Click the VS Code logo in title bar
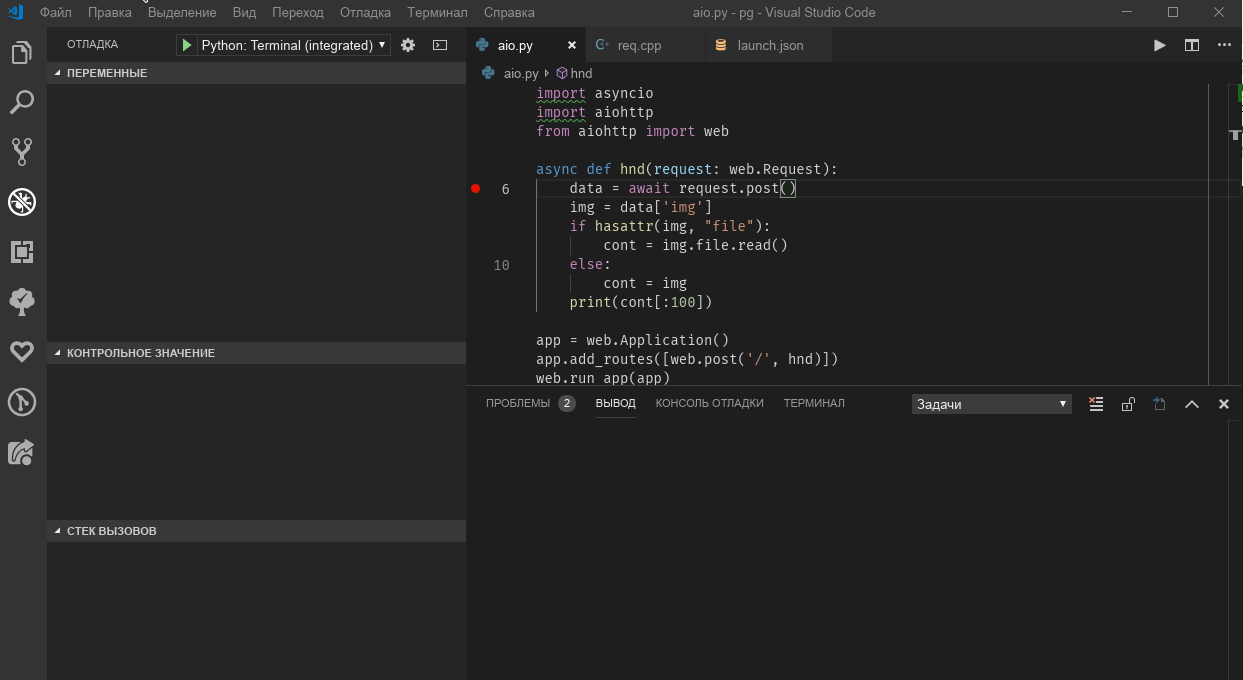This screenshot has width=1243, height=680. coord(15,13)
